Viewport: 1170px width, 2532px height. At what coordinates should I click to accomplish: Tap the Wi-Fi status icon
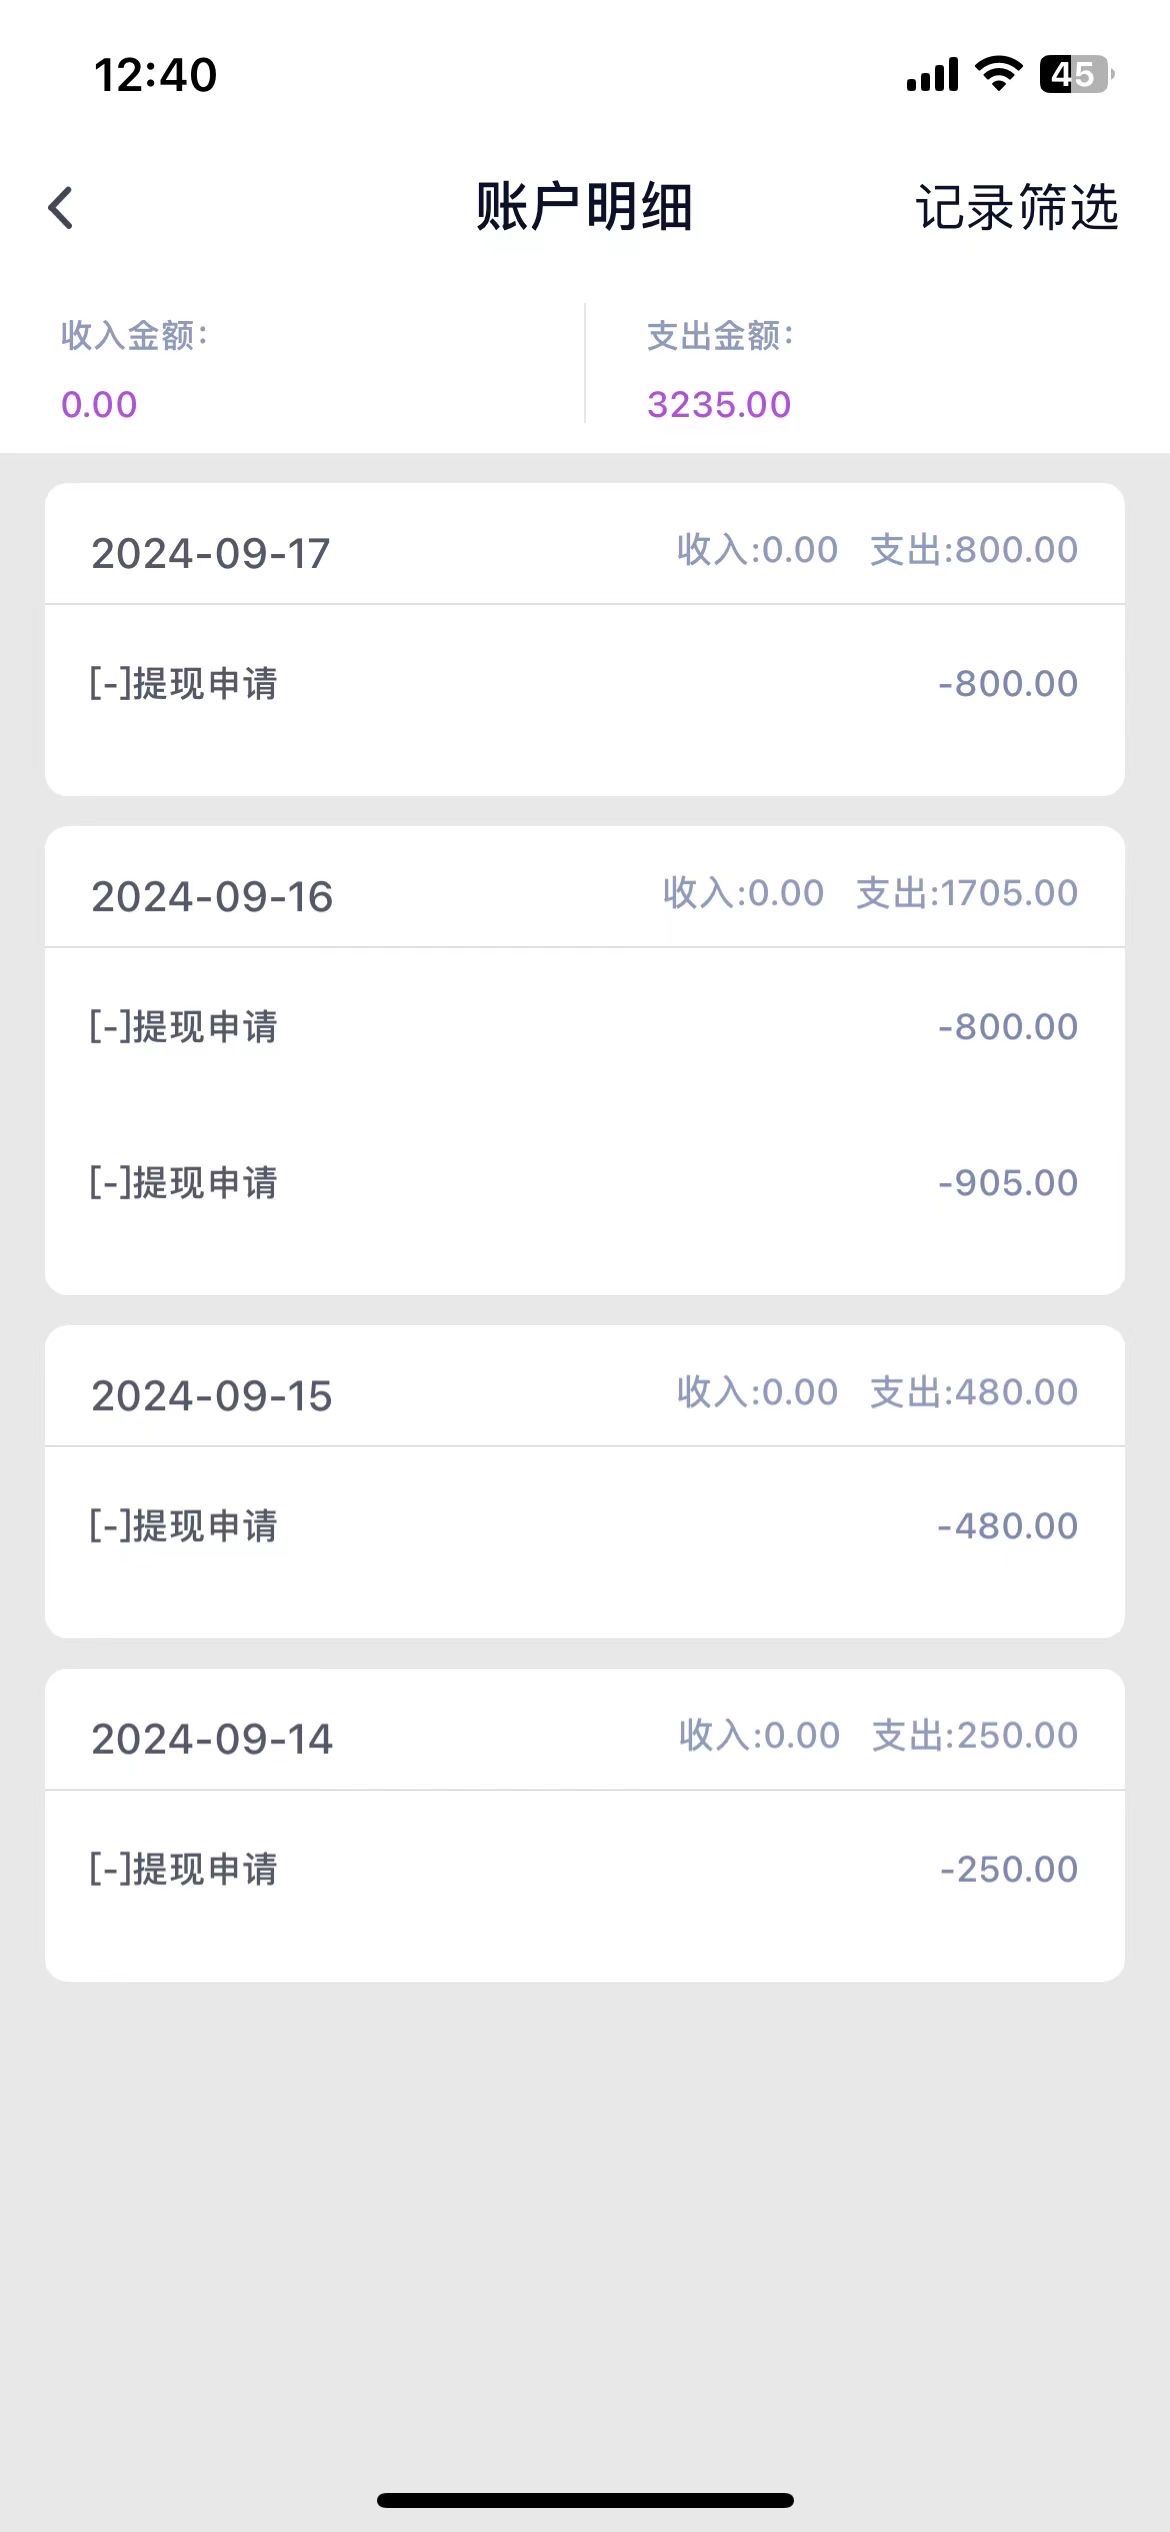click(997, 74)
